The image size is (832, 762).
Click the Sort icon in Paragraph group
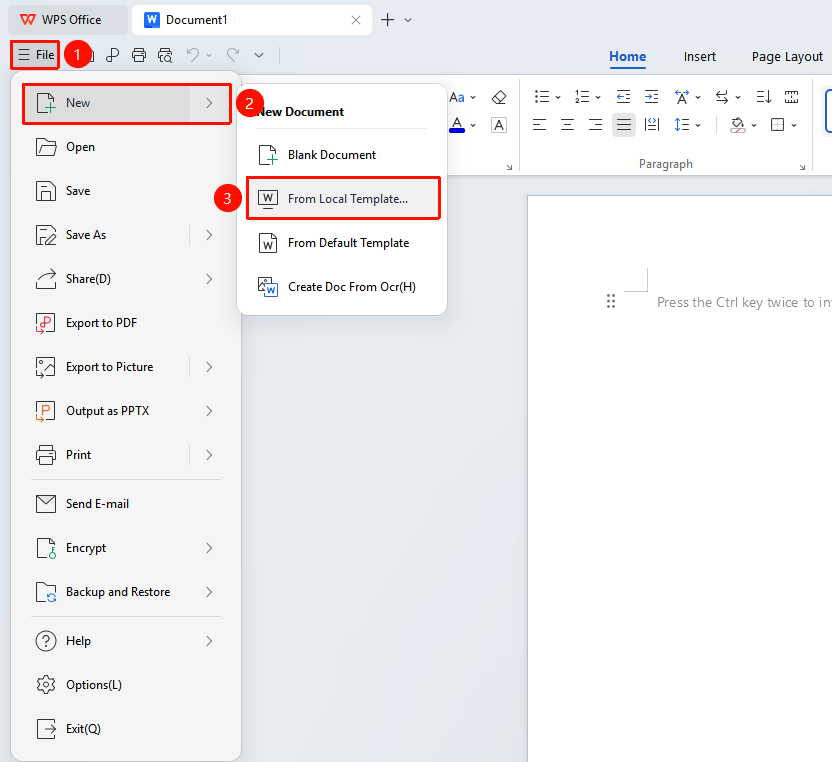tap(764, 97)
